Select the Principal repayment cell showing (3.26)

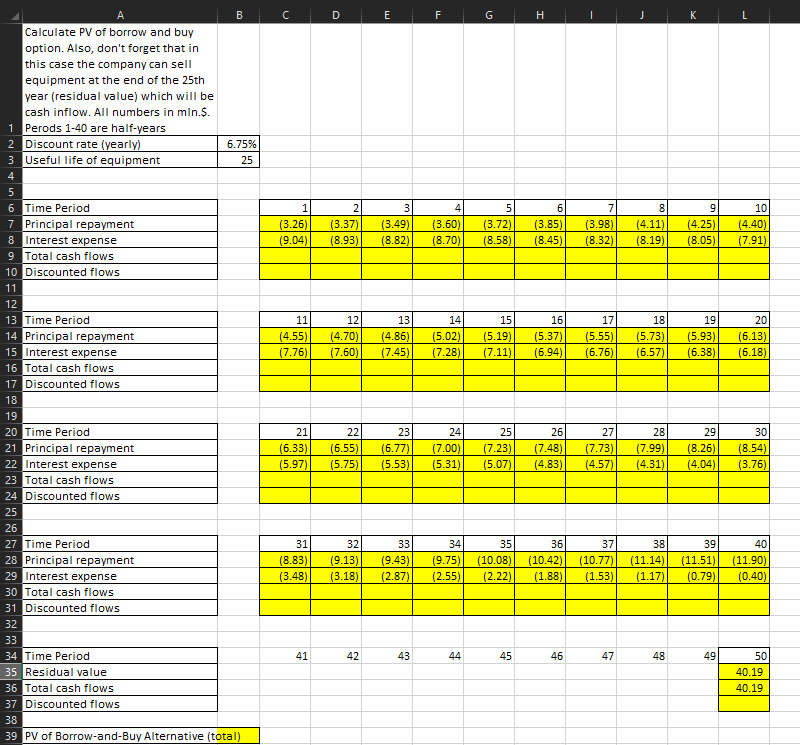[x=285, y=224]
